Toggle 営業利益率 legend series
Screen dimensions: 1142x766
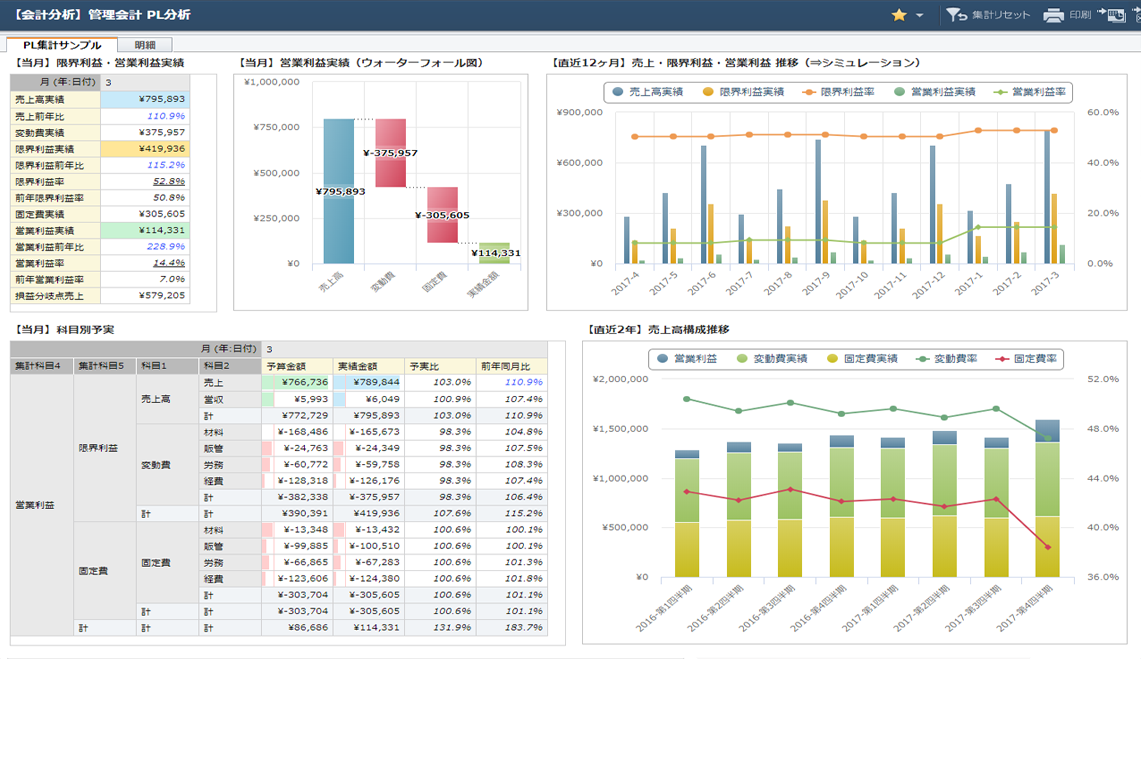[x=1030, y=92]
